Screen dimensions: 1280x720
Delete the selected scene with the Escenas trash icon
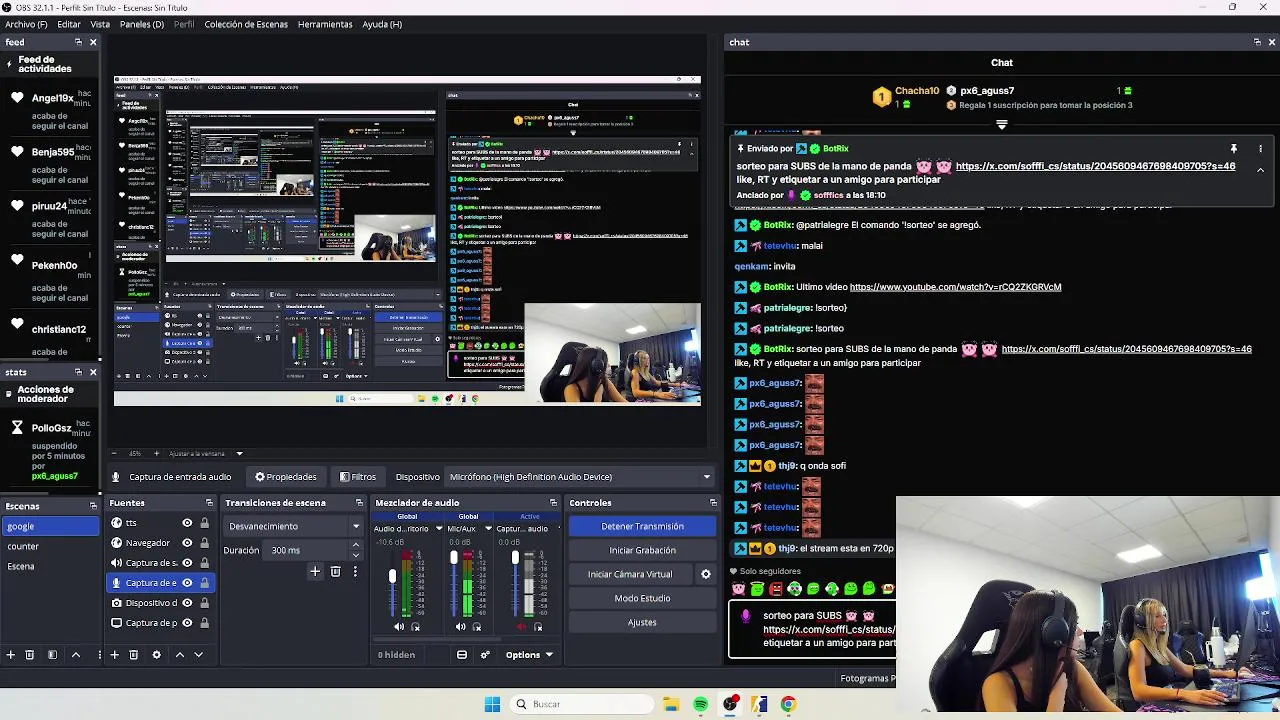[x=30, y=655]
